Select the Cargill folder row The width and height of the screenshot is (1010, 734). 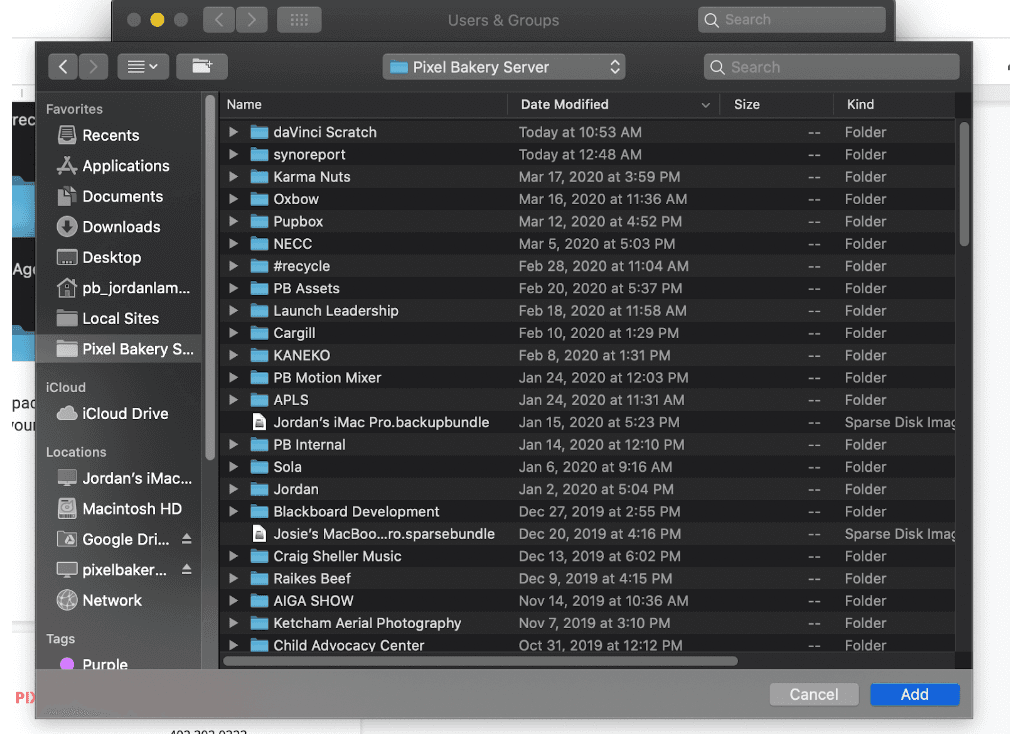pos(586,333)
